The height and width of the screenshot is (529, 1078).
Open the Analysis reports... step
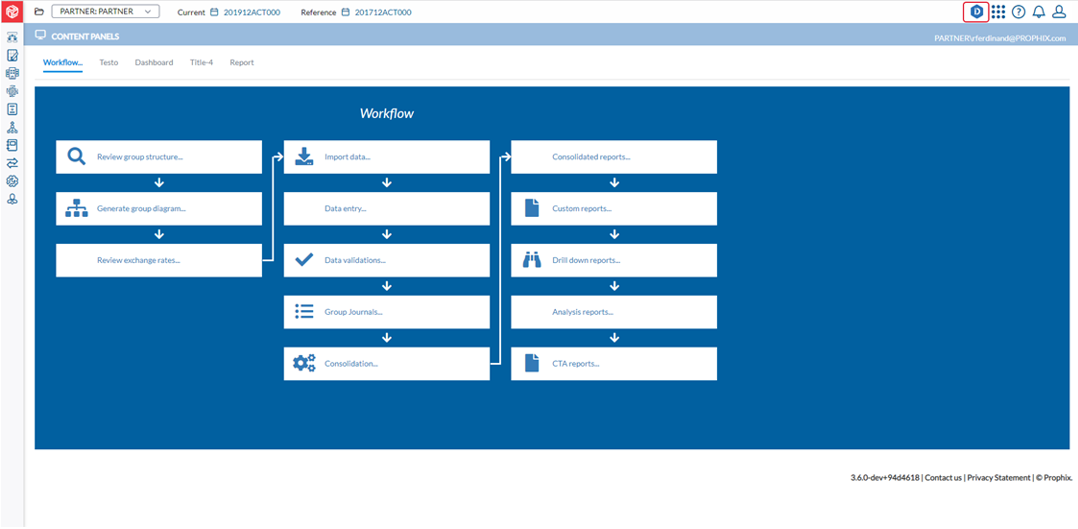614,312
